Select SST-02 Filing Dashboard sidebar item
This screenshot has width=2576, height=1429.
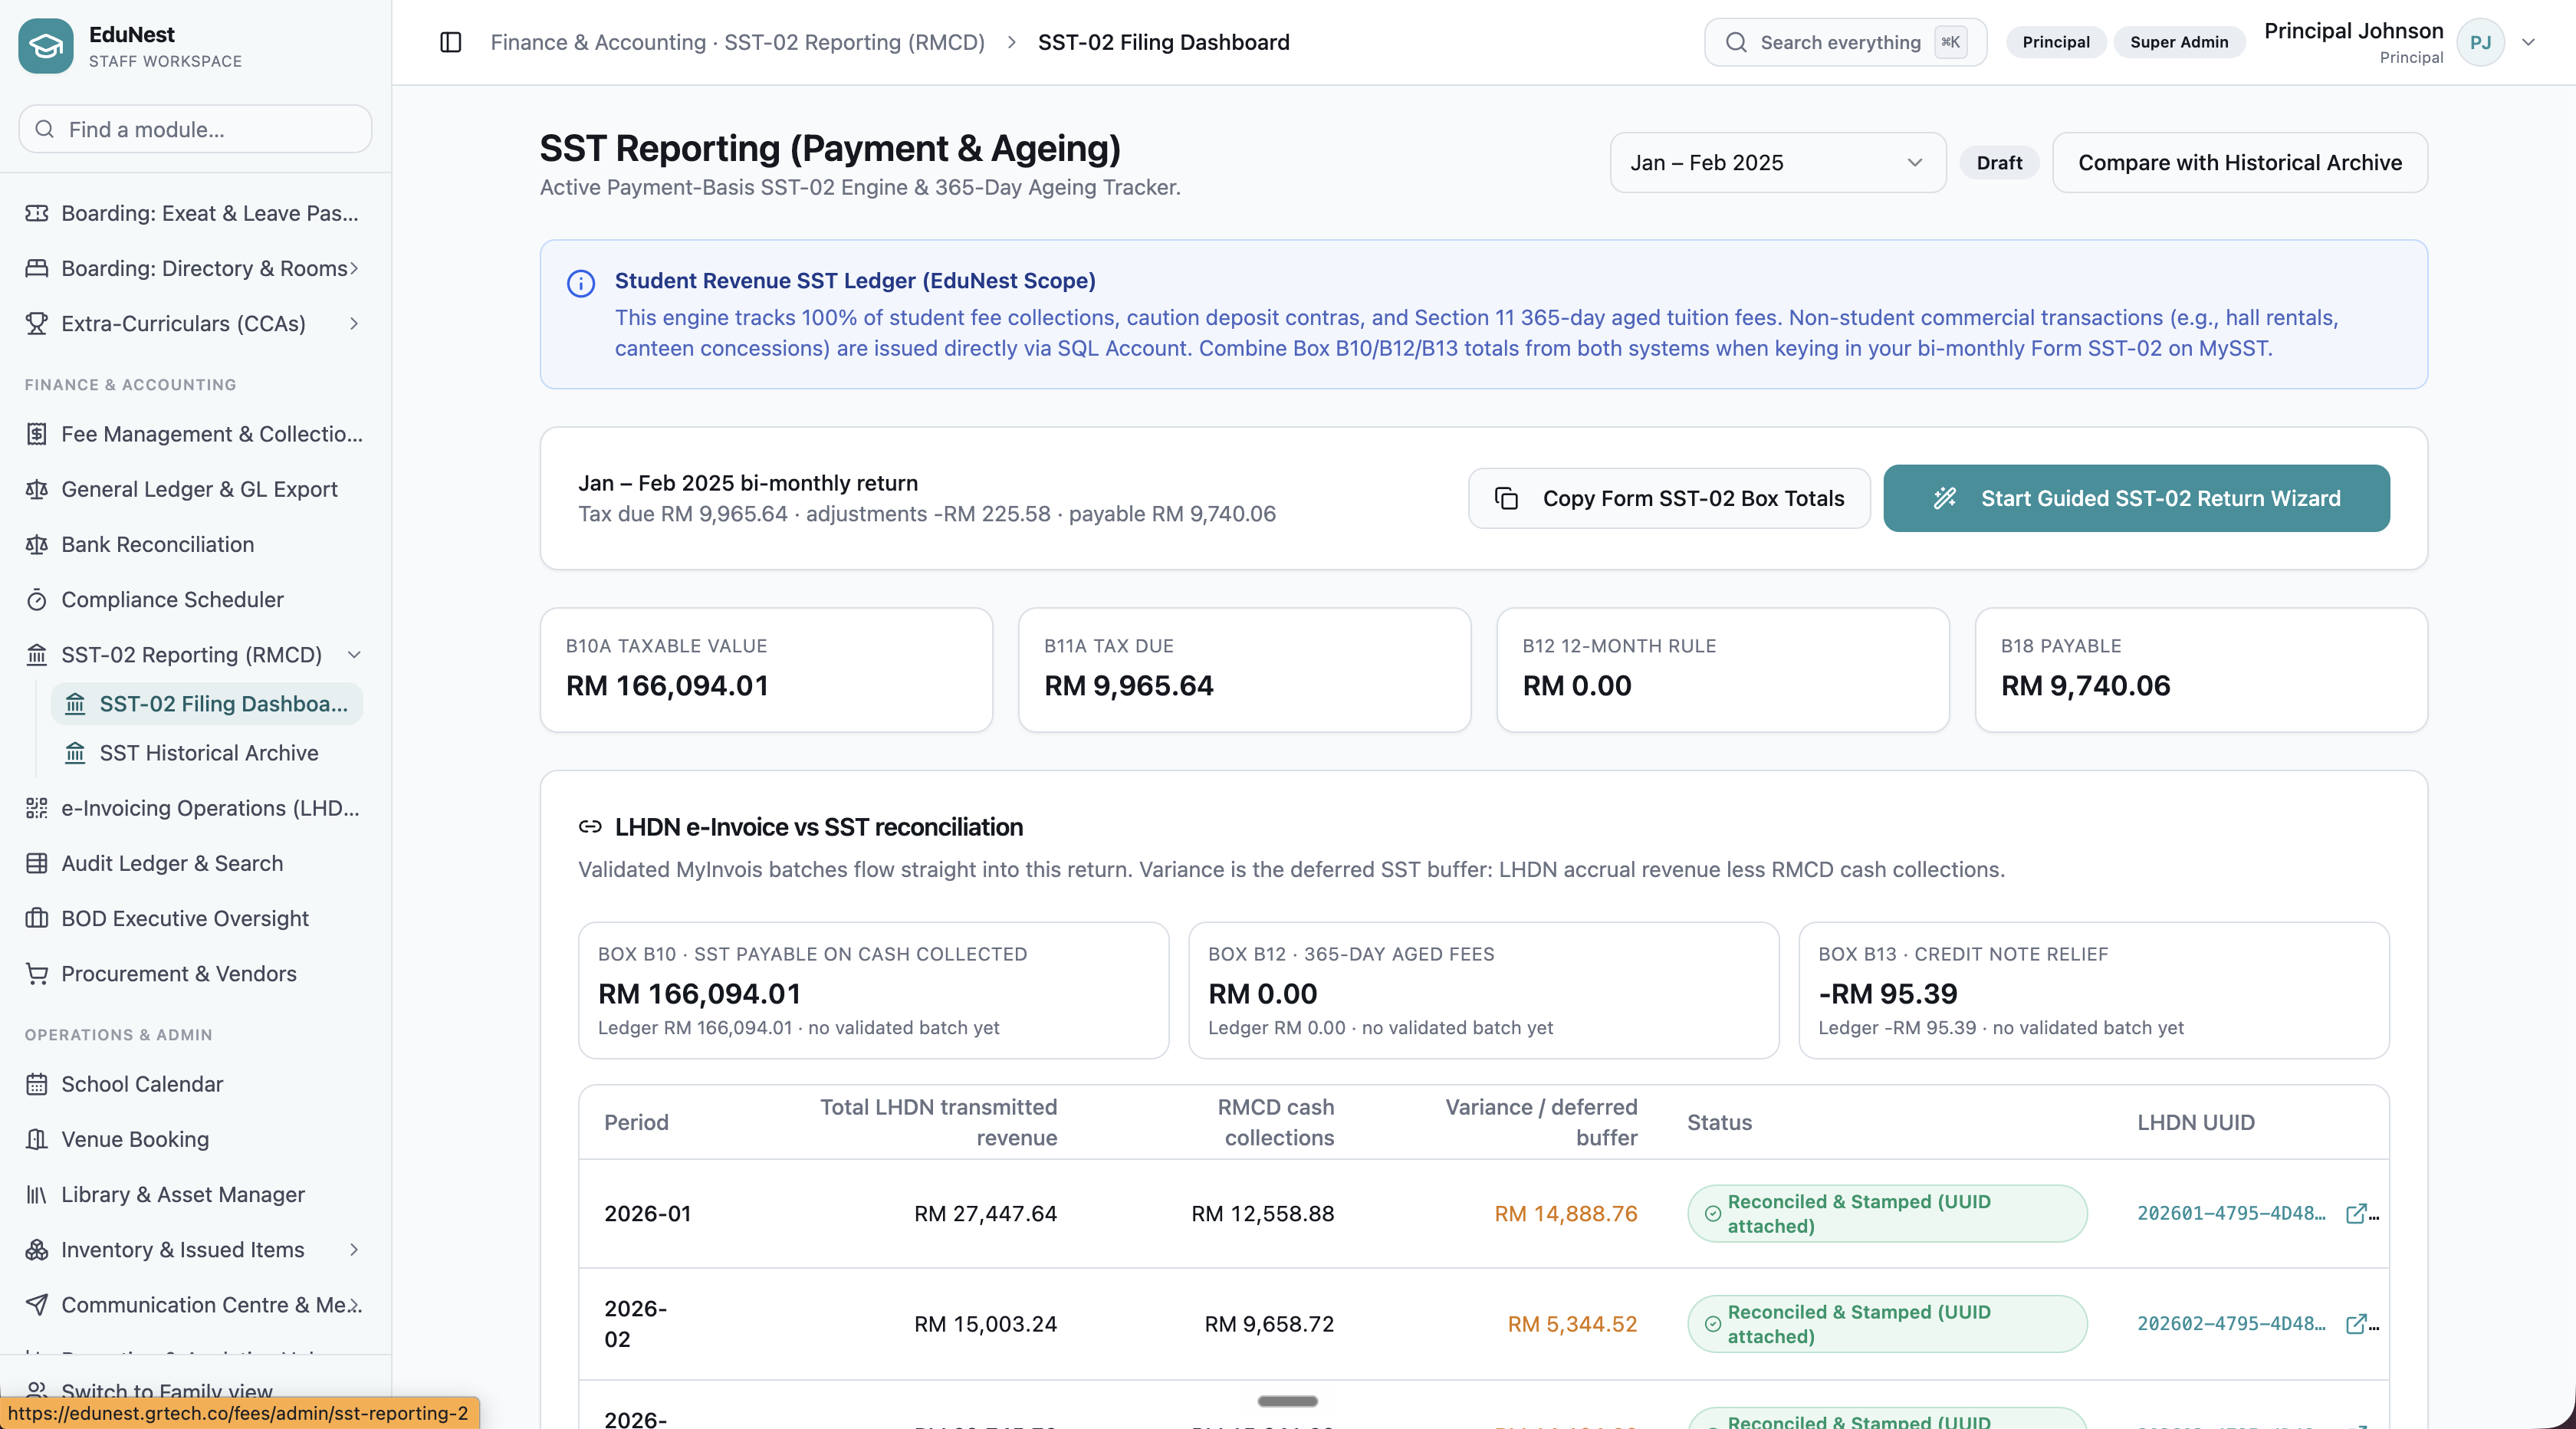coord(207,704)
